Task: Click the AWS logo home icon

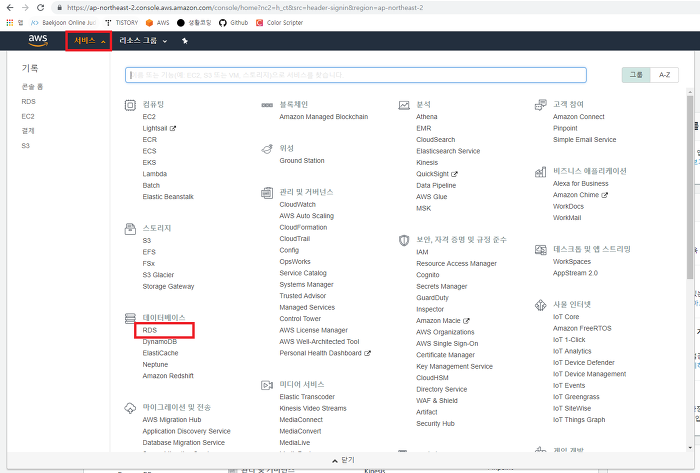Action: (38, 40)
